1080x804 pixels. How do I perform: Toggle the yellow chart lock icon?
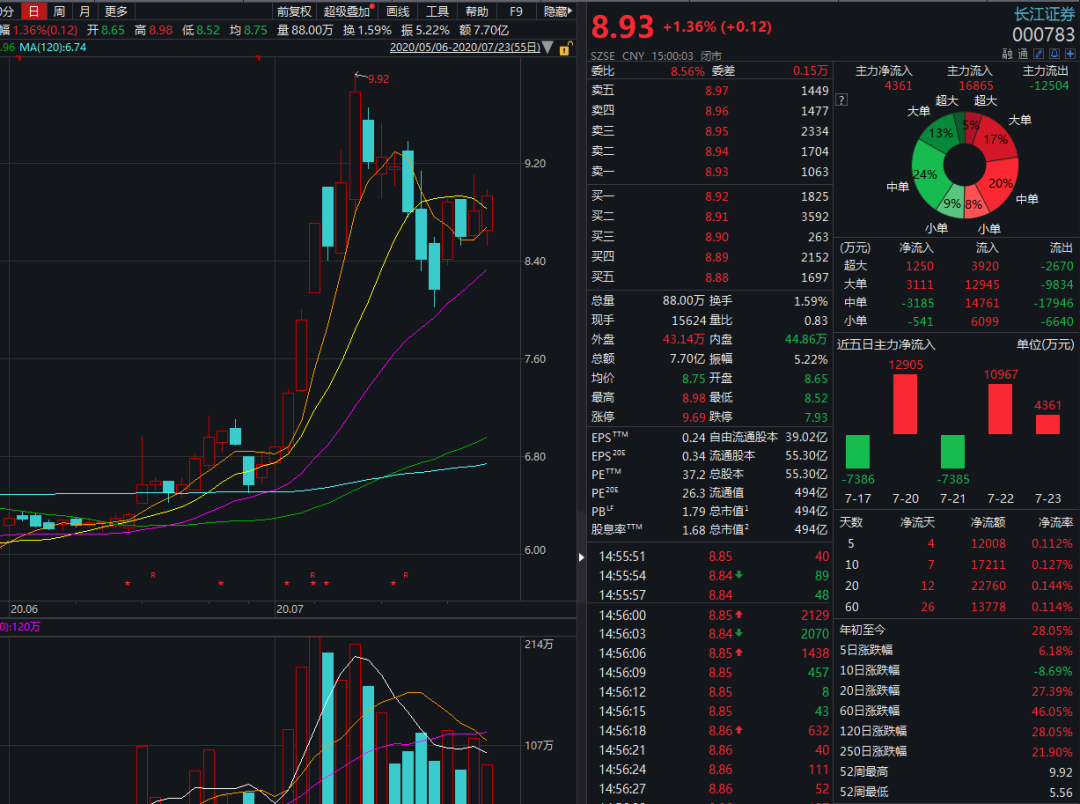point(567,47)
